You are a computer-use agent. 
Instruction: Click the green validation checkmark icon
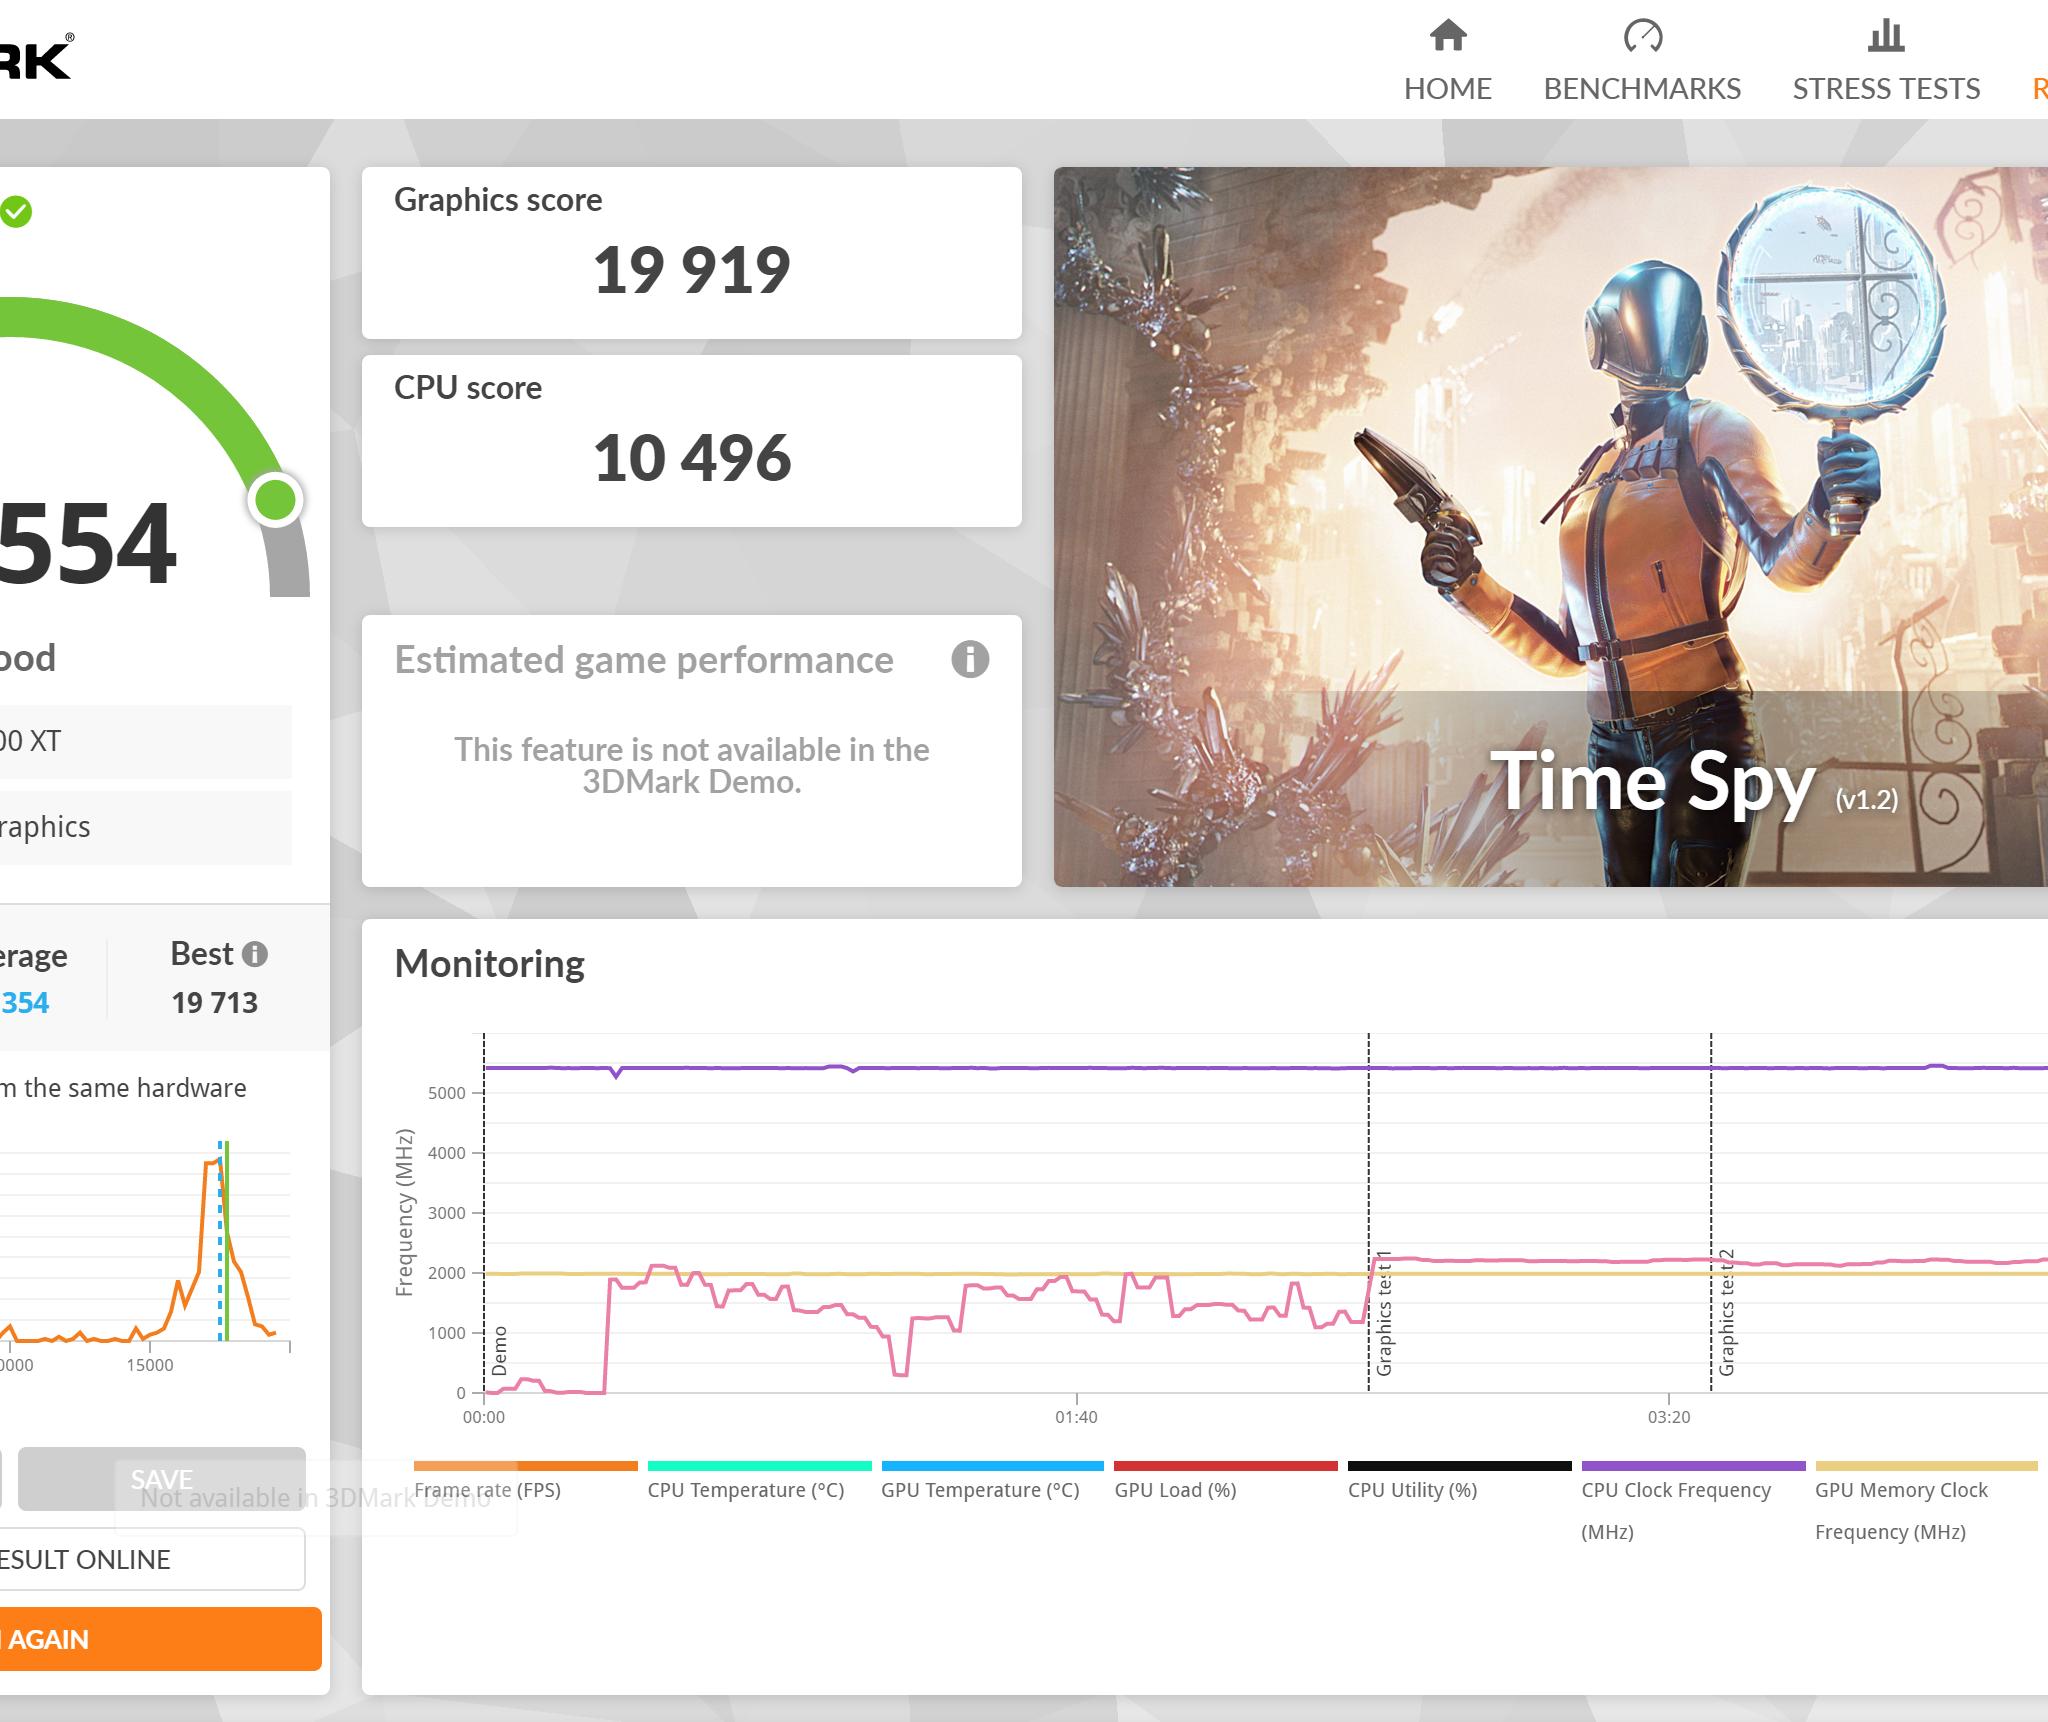pyautogui.click(x=16, y=212)
